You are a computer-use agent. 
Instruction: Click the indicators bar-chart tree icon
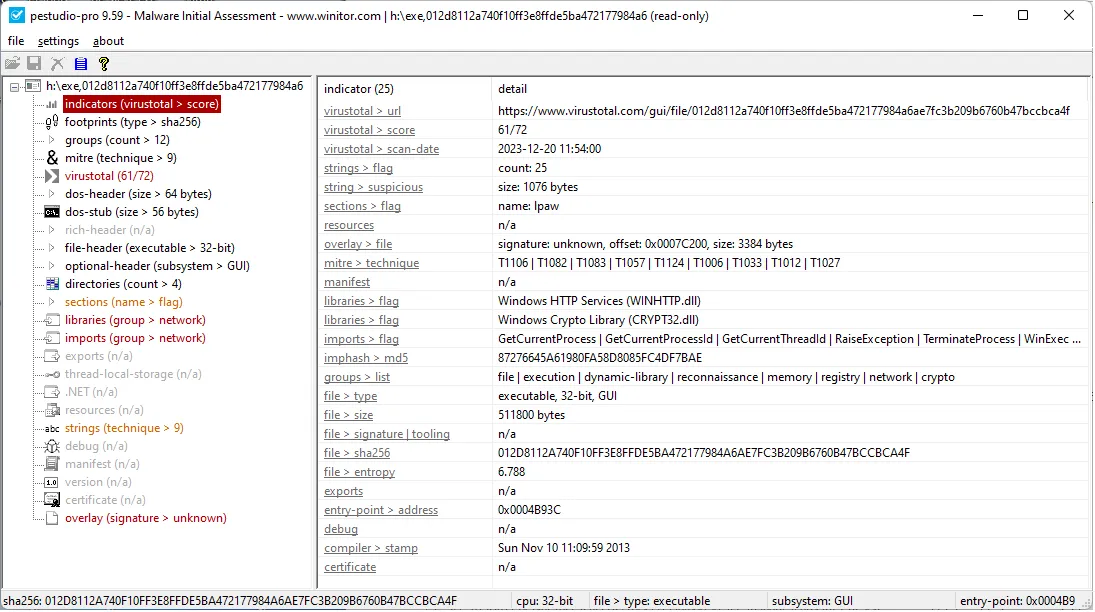coord(52,104)
